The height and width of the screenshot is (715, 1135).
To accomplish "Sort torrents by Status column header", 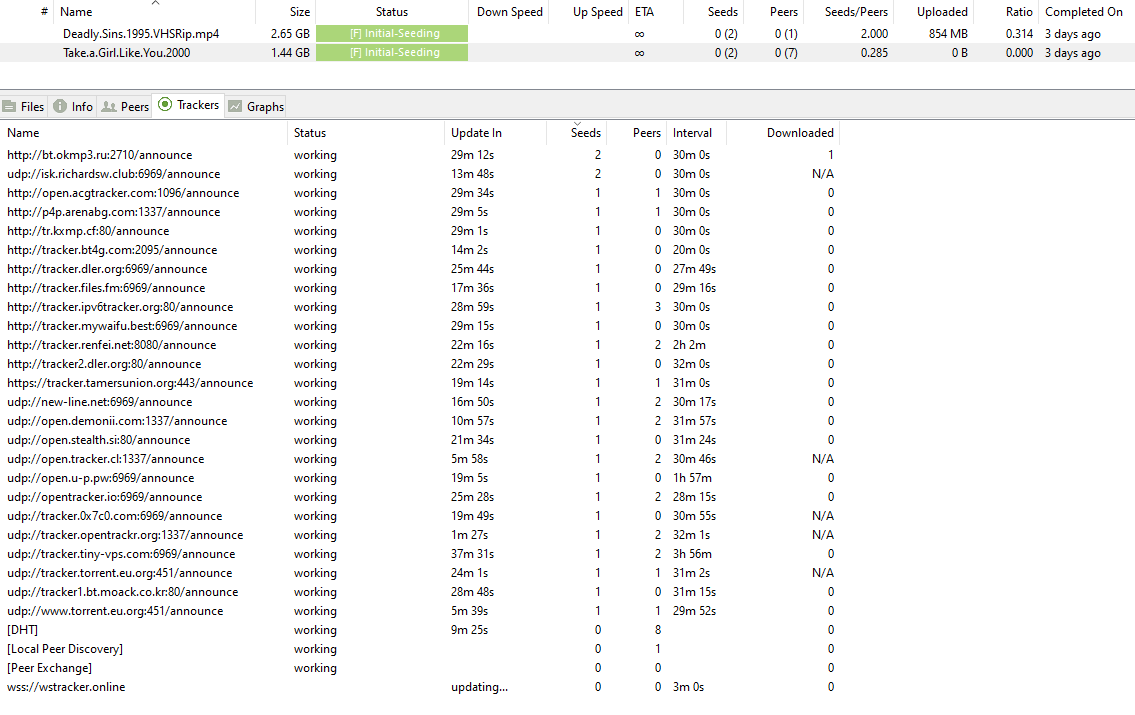I will tap(392, 12).
